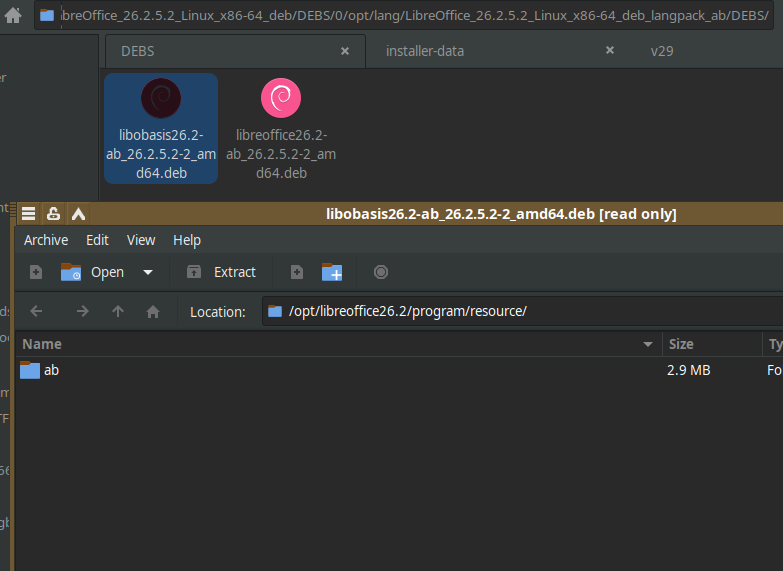The image size is (783, 571).
Task: Go forward in archive navigation
Action: coord(83,312)
